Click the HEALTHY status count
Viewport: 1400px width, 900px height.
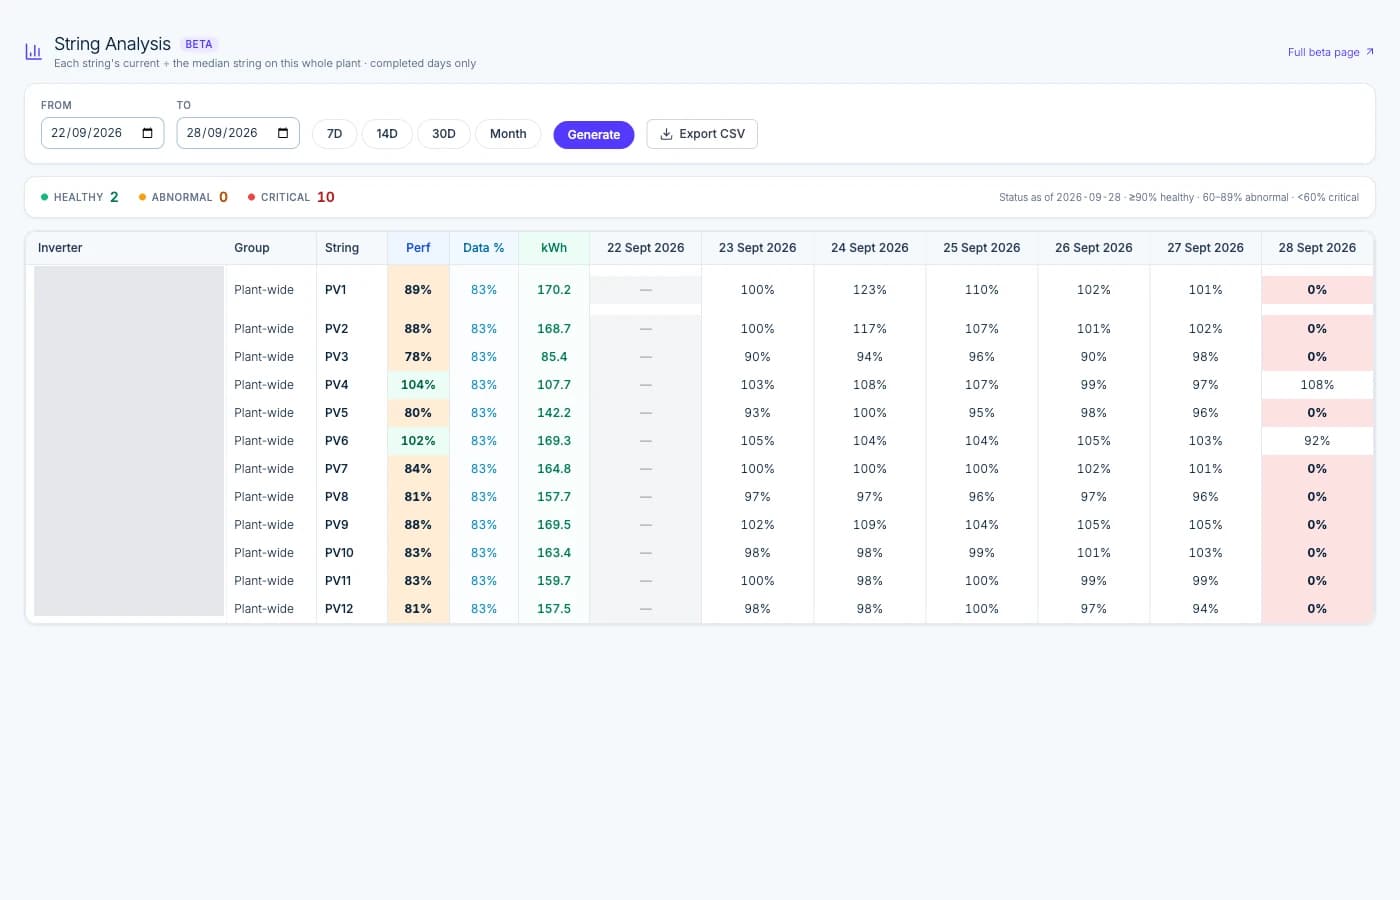80,197
